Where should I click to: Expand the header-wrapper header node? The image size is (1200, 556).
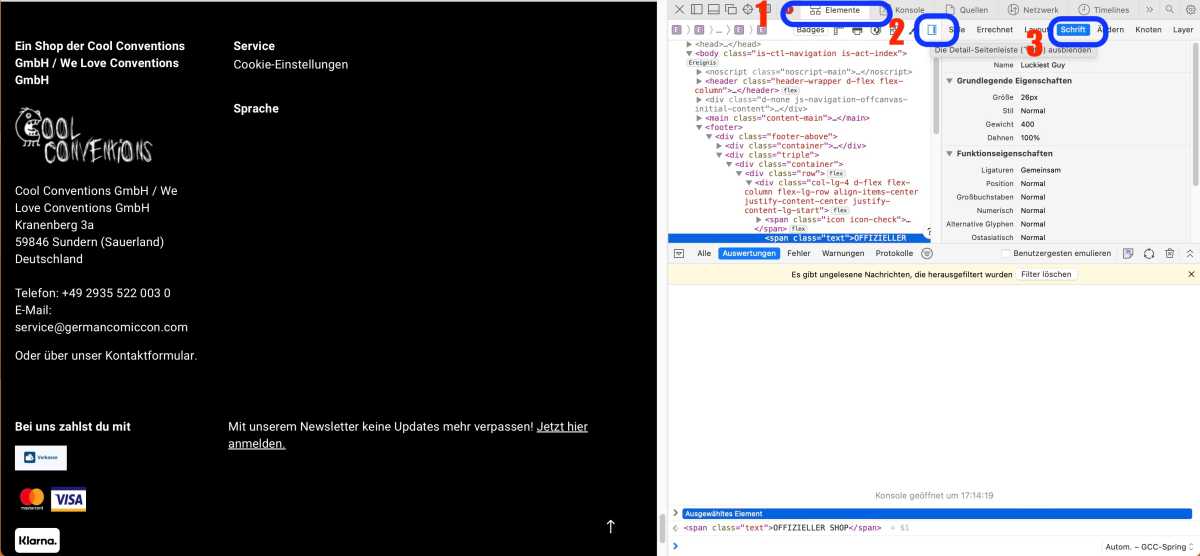coord(700,81)
